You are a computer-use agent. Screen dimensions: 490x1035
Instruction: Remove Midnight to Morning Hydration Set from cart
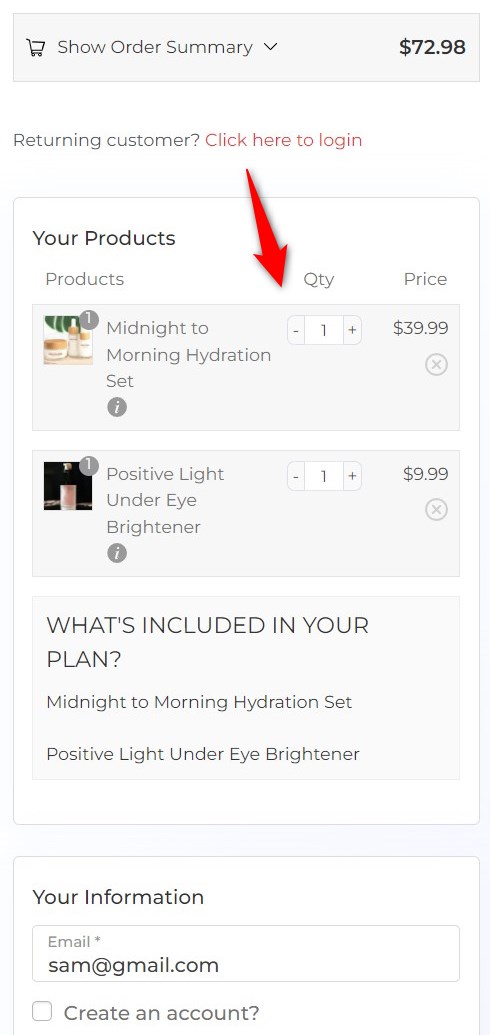click(x=436, y=364)
